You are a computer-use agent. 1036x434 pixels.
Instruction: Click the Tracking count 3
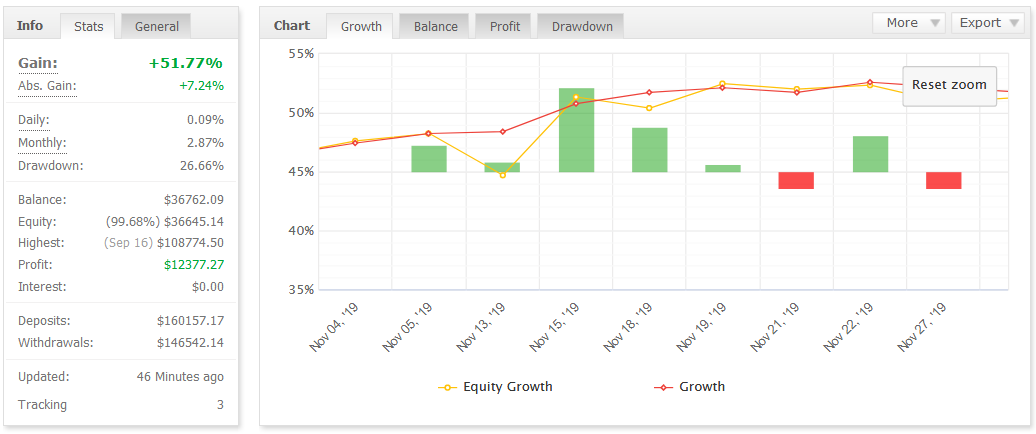tap(220, 405)
